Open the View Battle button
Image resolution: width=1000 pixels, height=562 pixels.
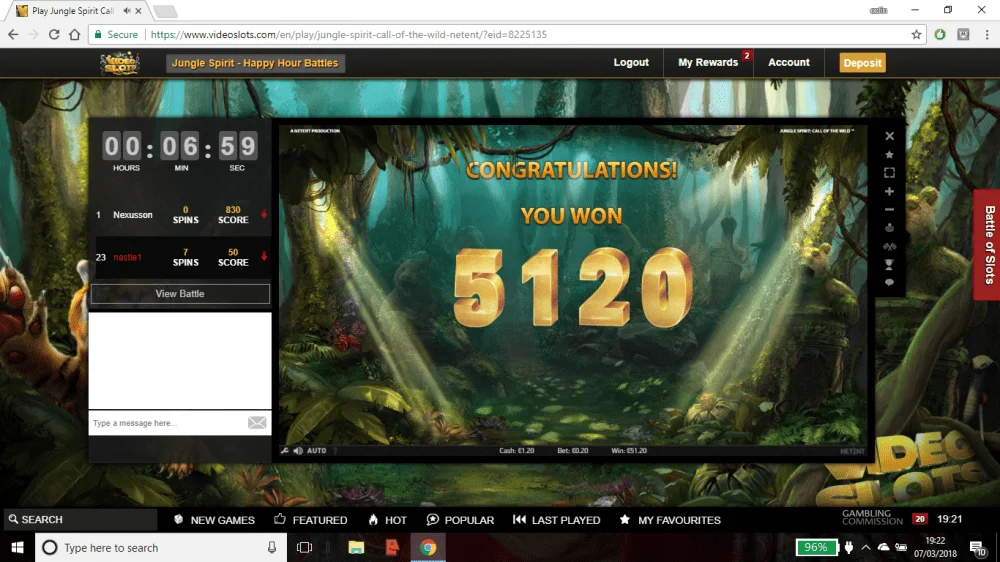pyautogui.click(x=180, y=293)
